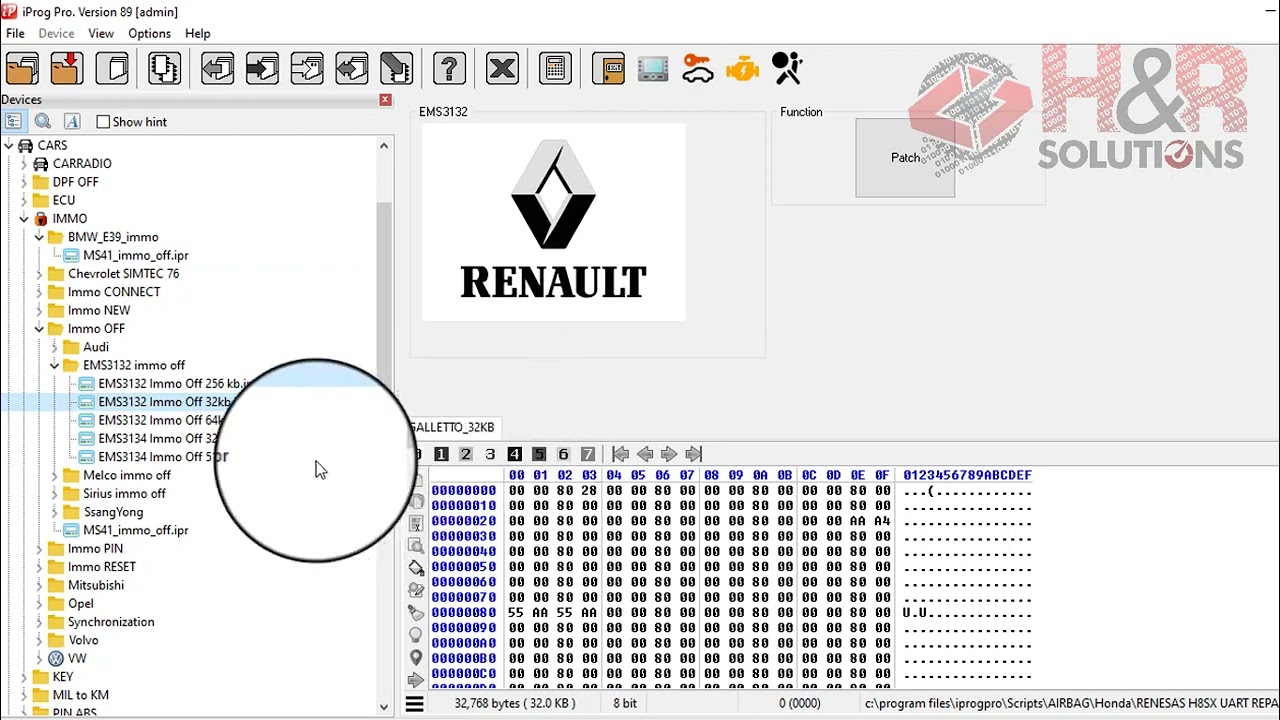
Task: Open the Help menu
Action: point(197,33)
